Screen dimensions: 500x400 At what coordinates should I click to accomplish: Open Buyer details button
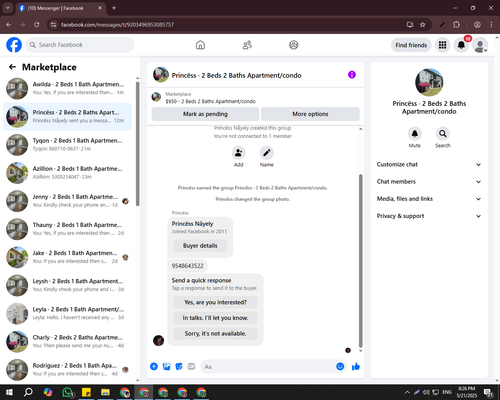pyautogui.click(x=200, y=246)
